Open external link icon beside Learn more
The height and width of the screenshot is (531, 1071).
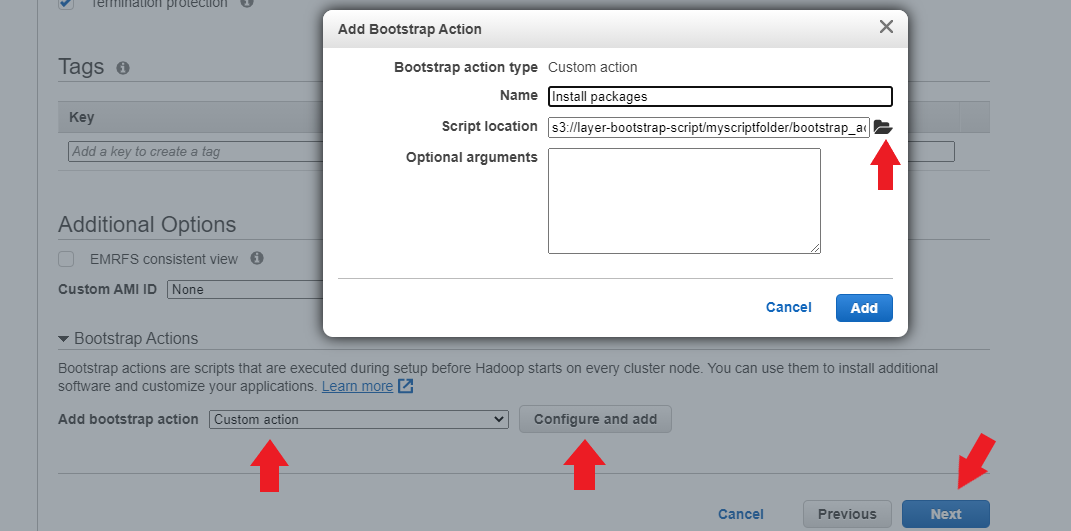pyautogui.click(x=406, y=386)
